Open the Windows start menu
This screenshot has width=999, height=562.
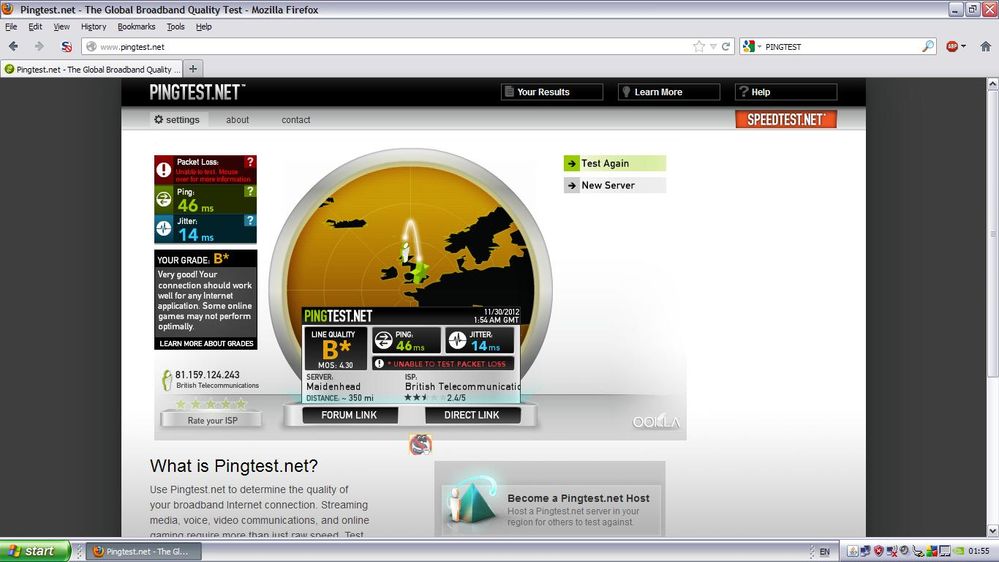[x=35, y=551]
